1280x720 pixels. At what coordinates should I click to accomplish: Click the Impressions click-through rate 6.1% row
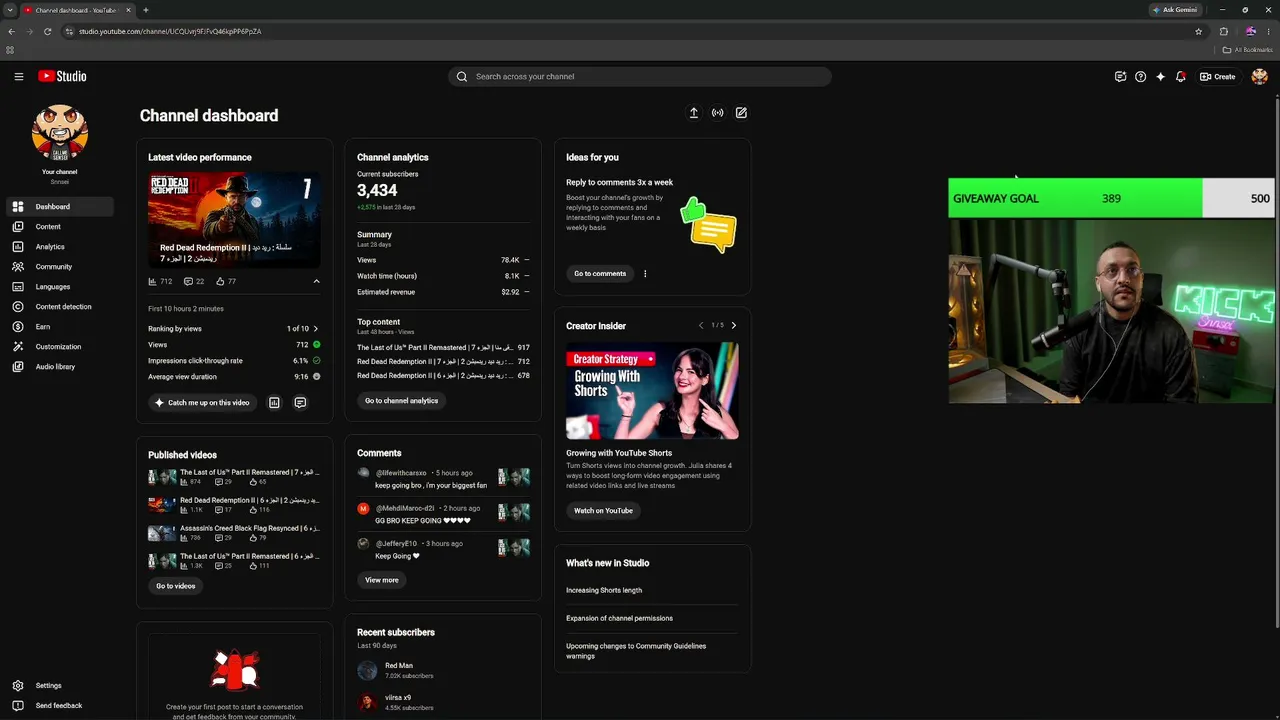tap(234, 361)
